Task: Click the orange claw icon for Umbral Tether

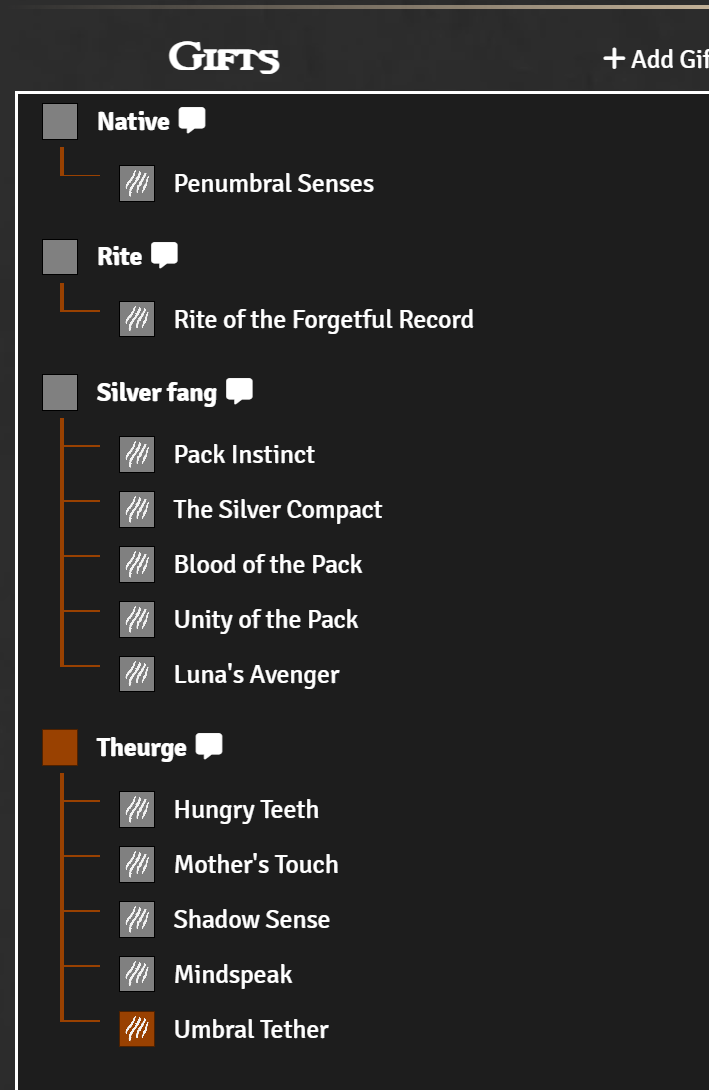Action: coord(137,1030)
